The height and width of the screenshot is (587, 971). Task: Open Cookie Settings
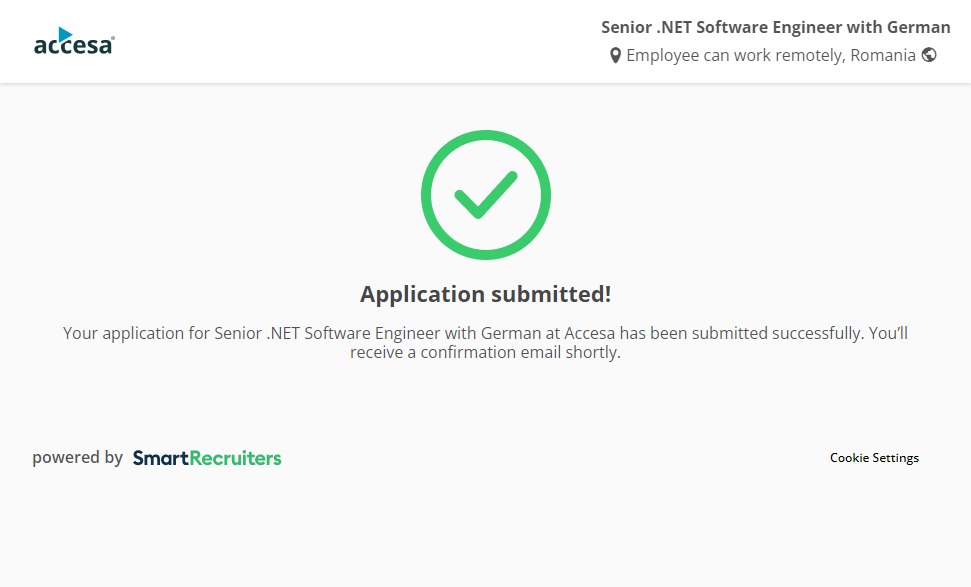[874, 458]
